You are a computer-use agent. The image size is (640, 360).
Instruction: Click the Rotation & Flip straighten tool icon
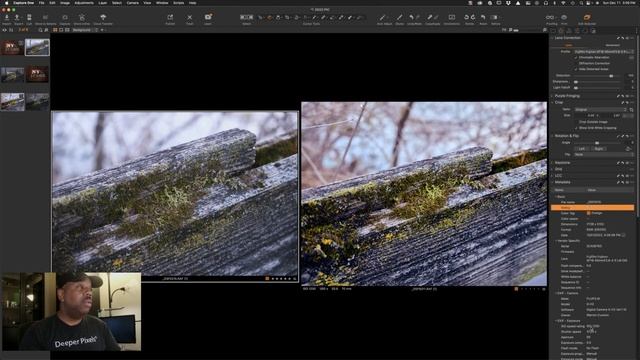coord(629,149)
